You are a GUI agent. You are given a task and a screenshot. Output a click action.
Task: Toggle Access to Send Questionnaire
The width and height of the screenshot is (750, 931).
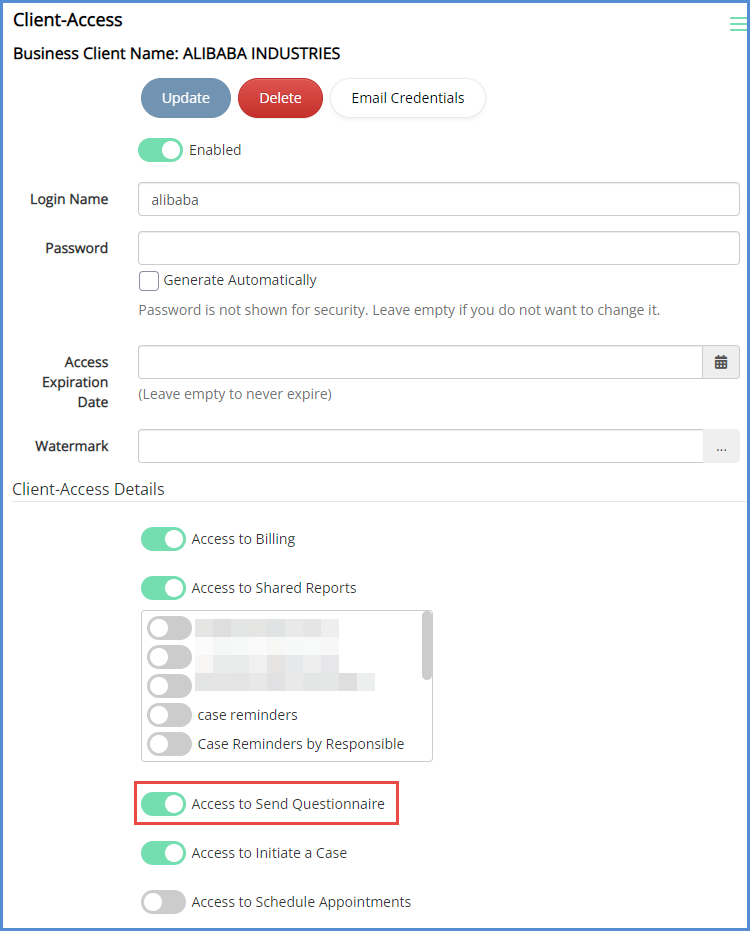tap(164, 803)
